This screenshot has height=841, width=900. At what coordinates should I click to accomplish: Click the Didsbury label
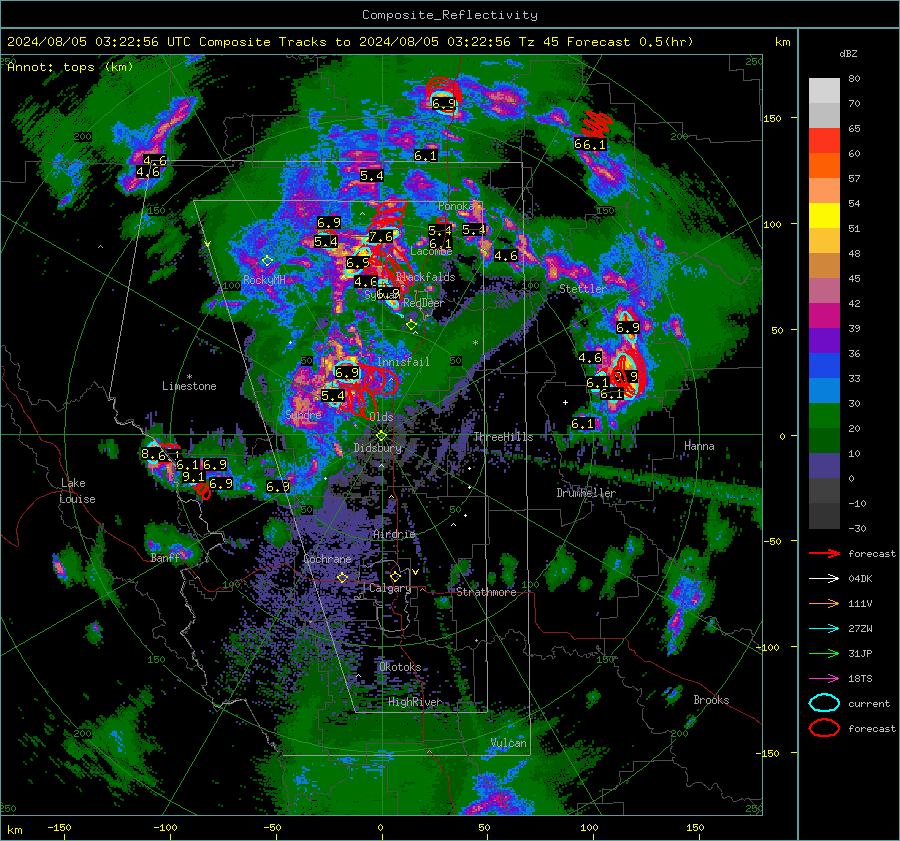click(x=377, y=448)
